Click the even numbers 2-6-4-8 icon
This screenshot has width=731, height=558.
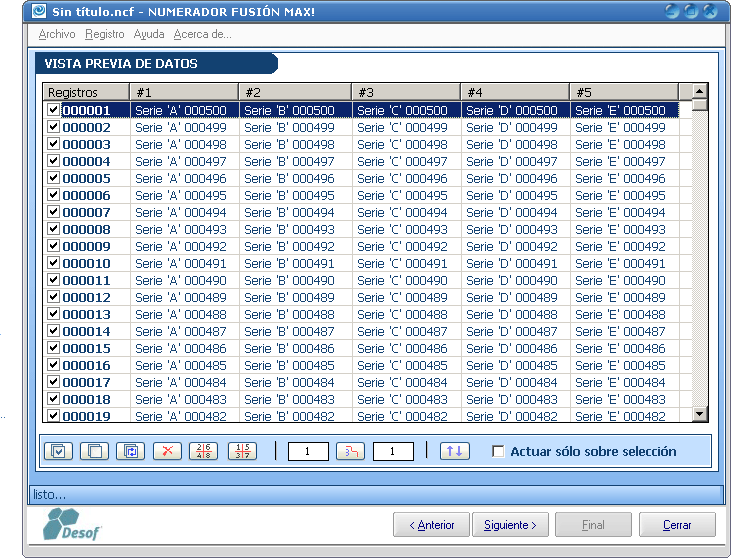point(203,451)
